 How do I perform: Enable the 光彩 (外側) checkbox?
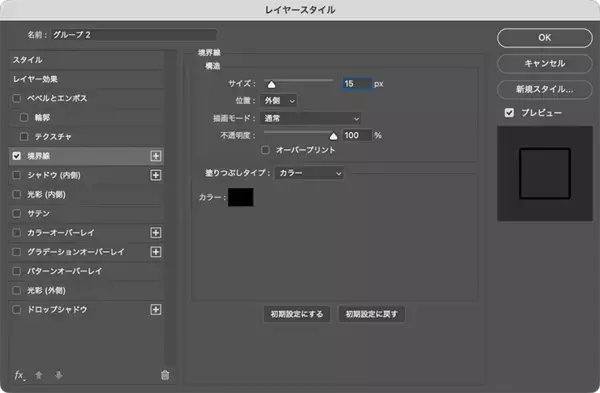tap(16, 290)
